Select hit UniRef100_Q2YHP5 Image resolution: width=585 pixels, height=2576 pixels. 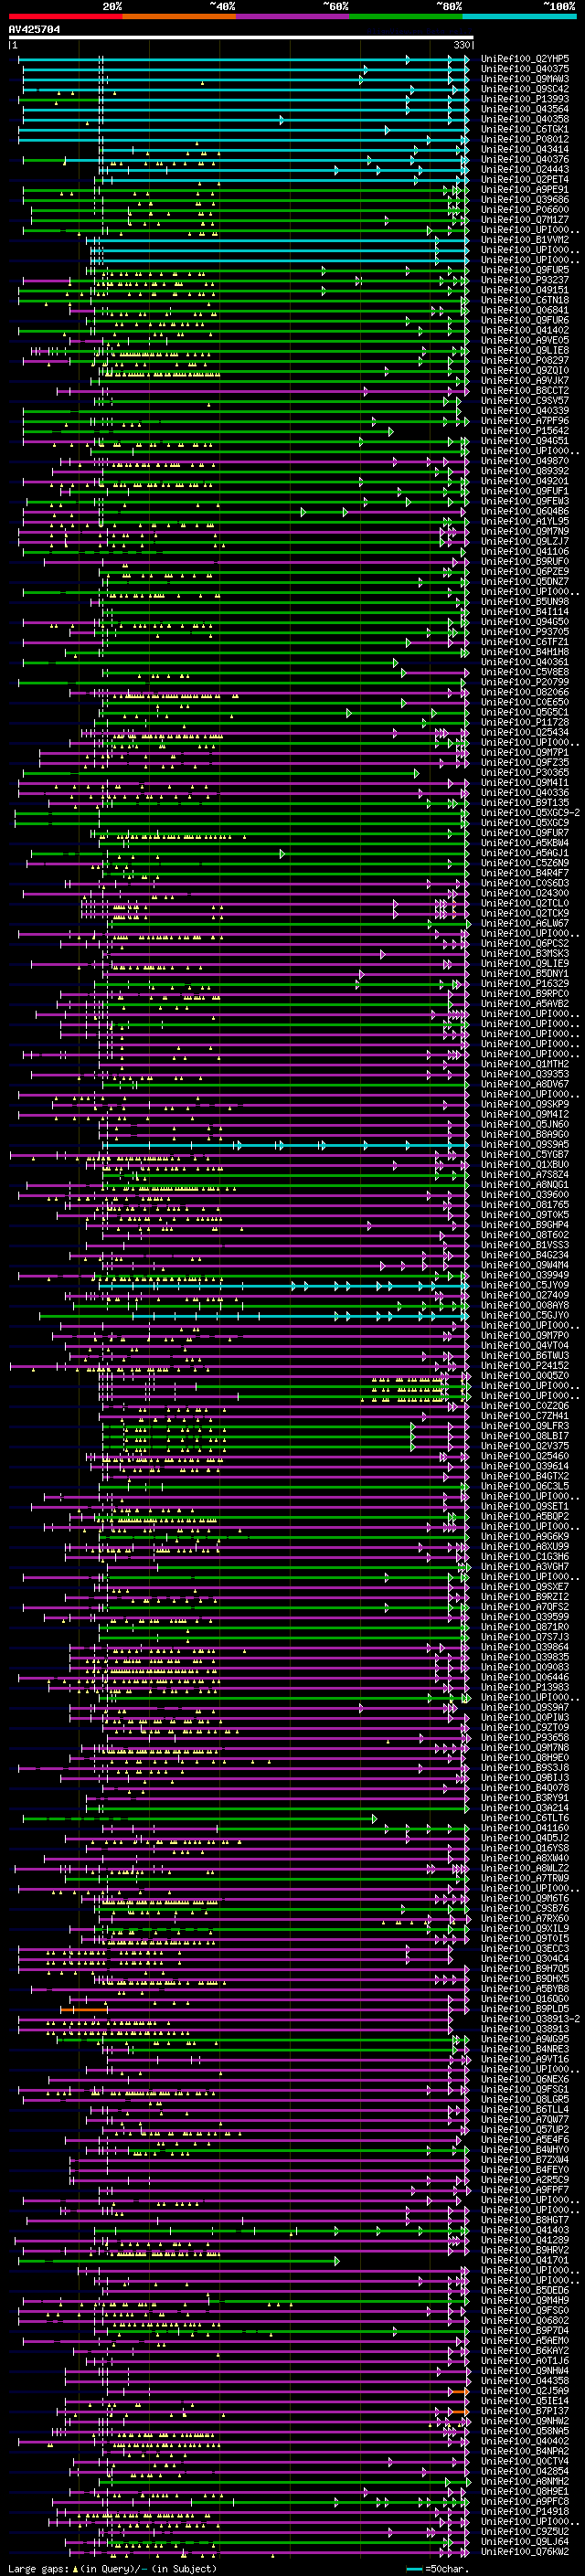525,59
